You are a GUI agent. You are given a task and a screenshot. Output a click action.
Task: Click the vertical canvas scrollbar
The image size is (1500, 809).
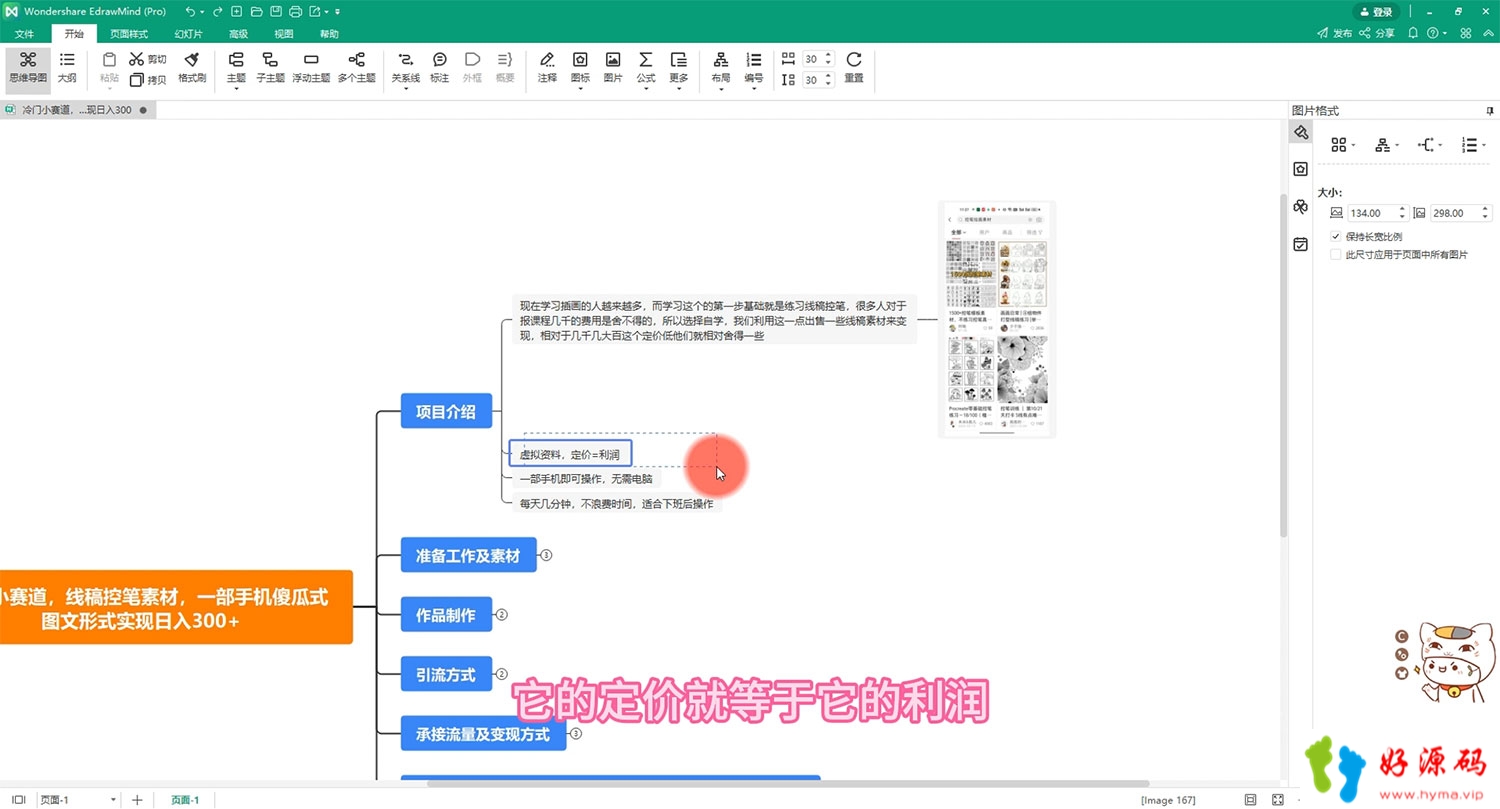click(x=1284, y=365)
